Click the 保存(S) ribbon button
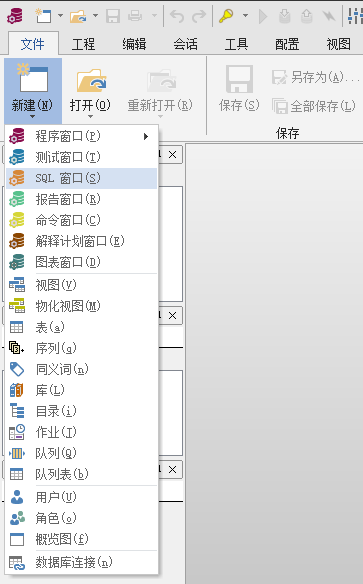This screenshot has width=363, height=584. tap(239, 89)
